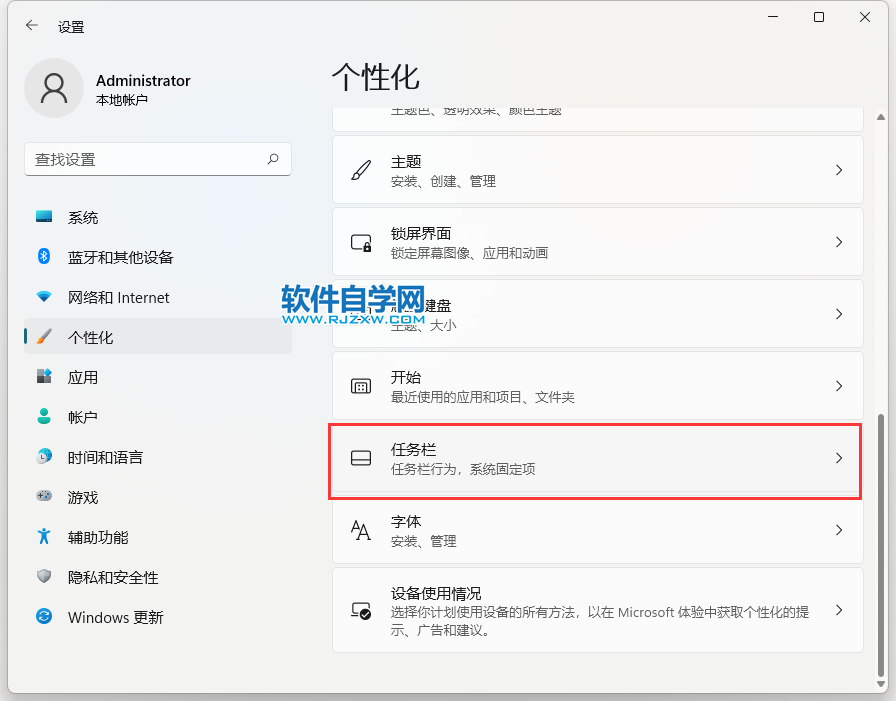Image resolution: width=896 pixels, height=701 pixels.
Task: Click the 应用 apps icon
Action: click(44, 376)
